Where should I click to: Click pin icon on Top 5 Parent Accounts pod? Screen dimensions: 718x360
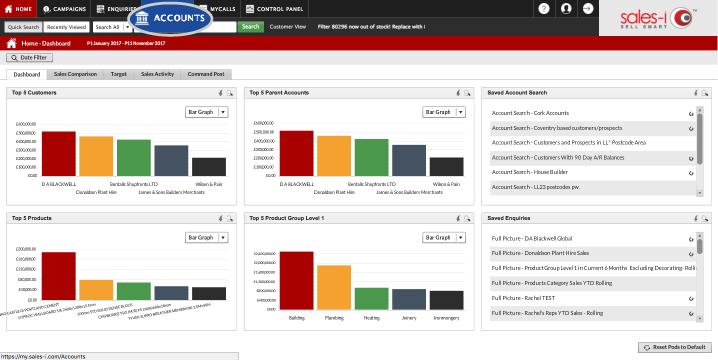point(458,93)
